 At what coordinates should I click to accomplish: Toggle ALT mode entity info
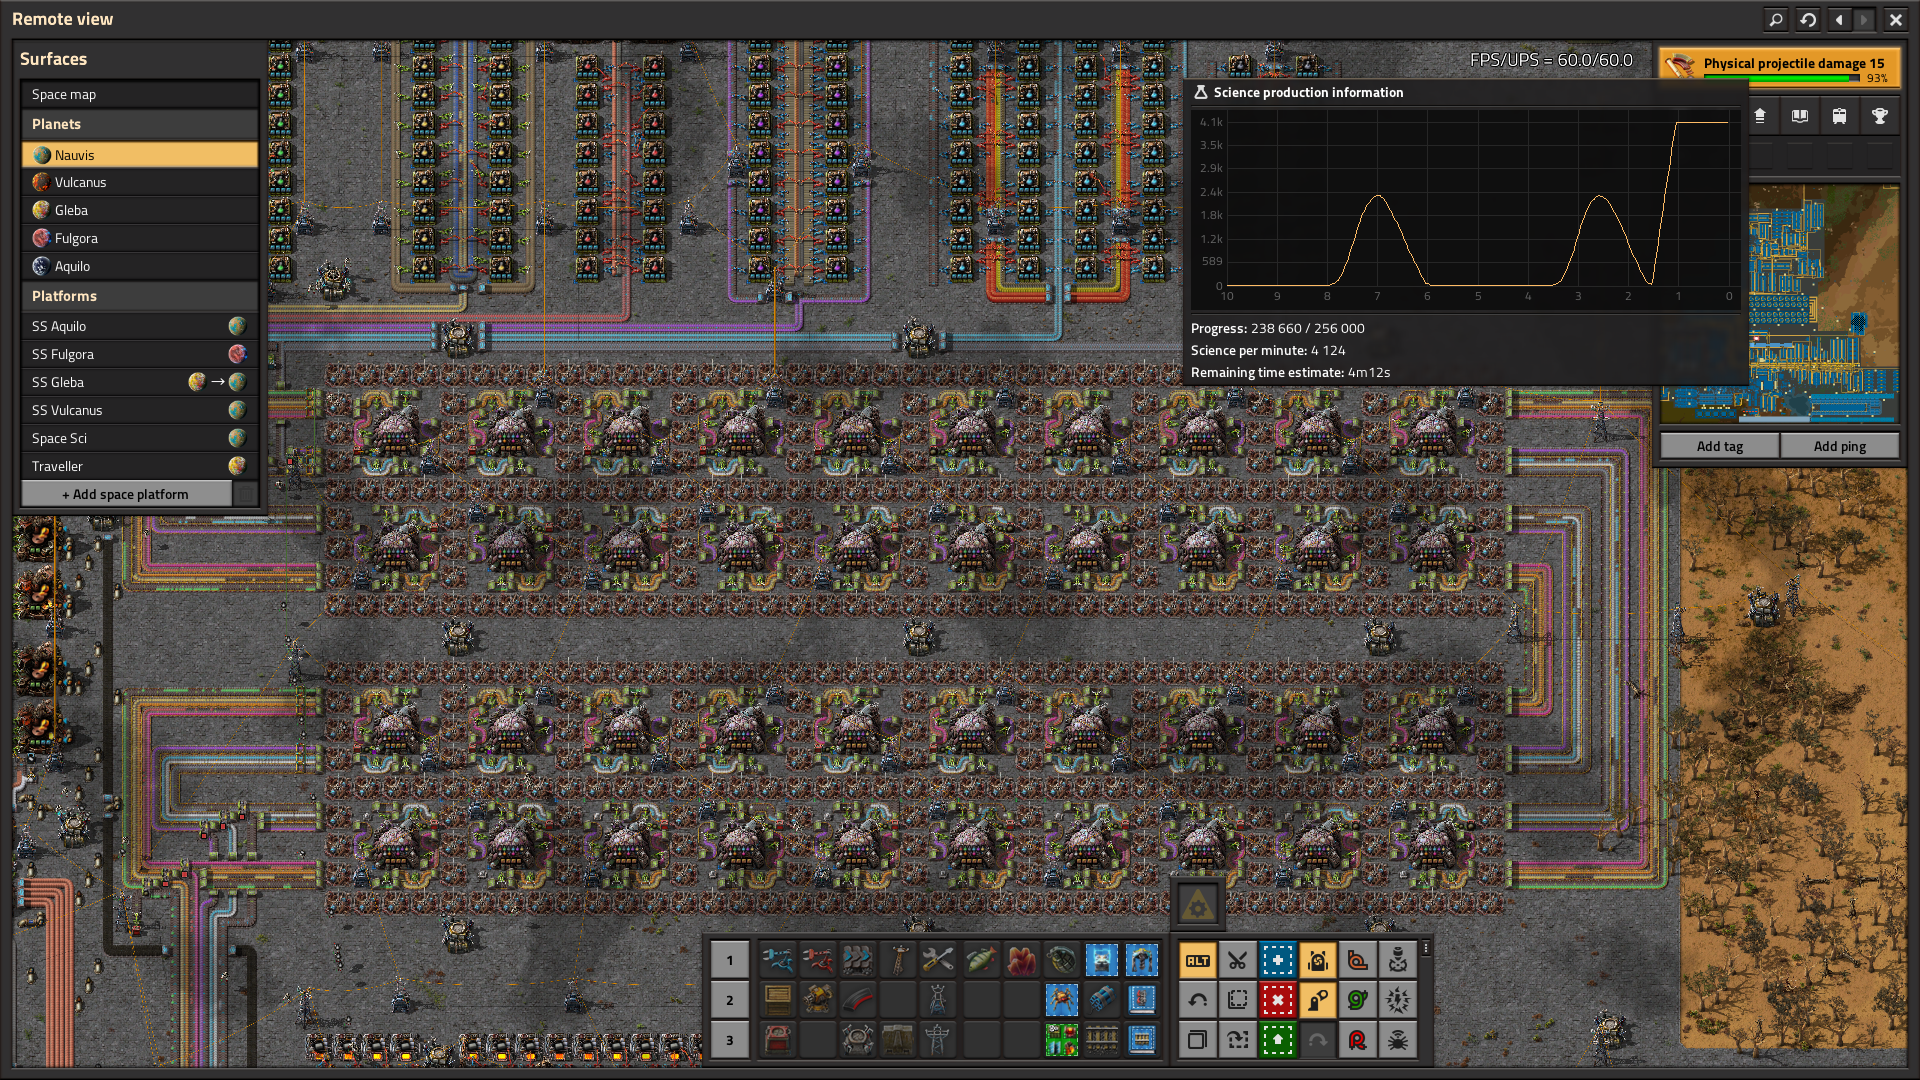coord(1197,961)
